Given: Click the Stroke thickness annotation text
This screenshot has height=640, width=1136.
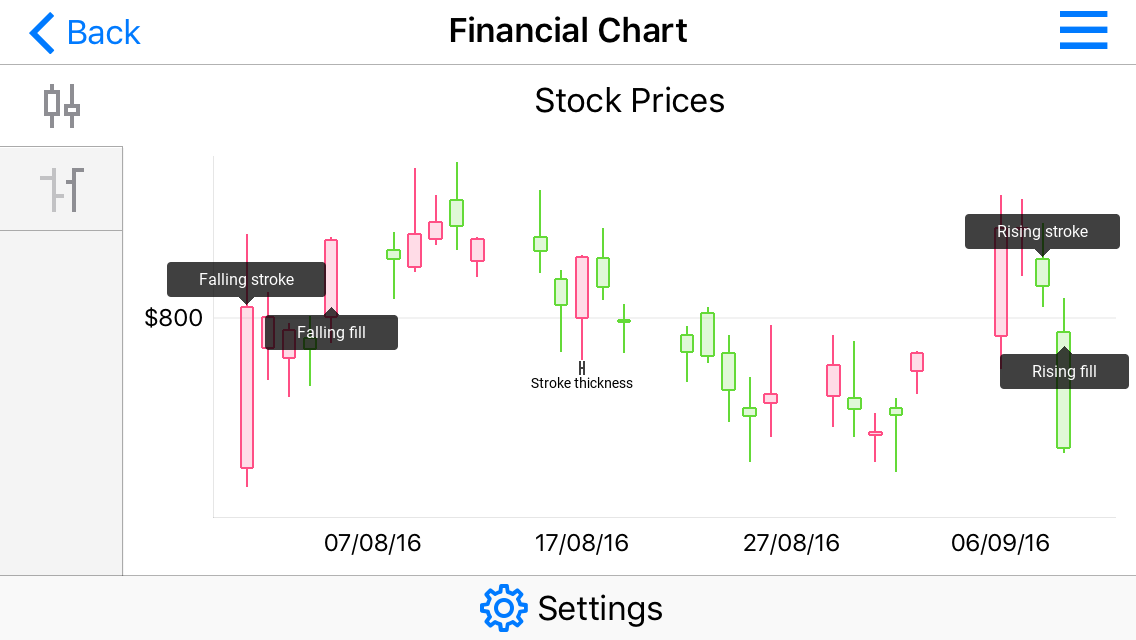Looking at the screenshot, I should pos(582,383).
